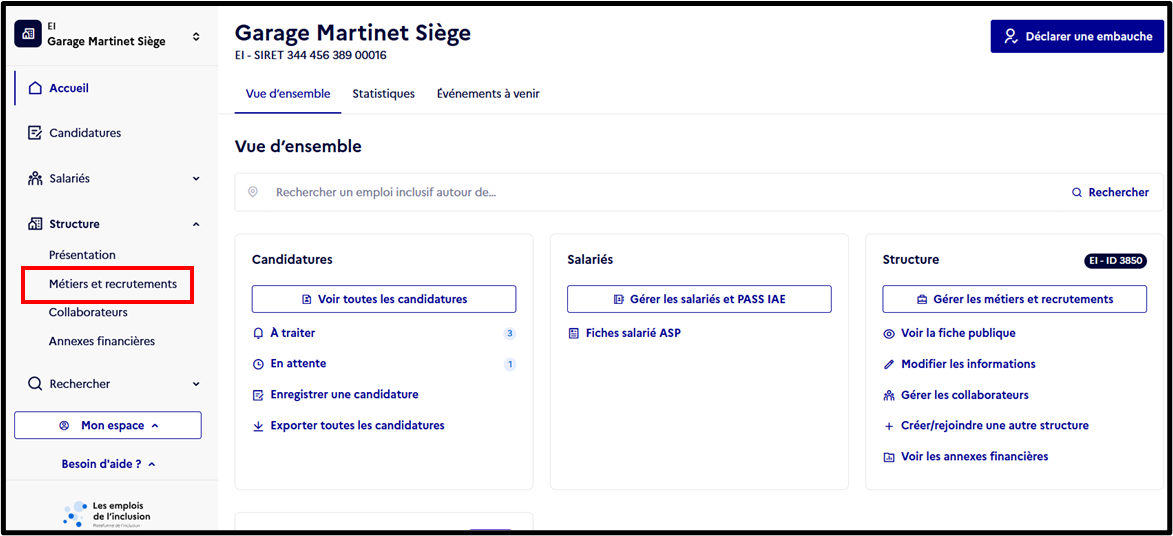Viewport: 1173px width, 536px height.
Task: Open Collaborateurs under Structure
Action: point(88,312)
